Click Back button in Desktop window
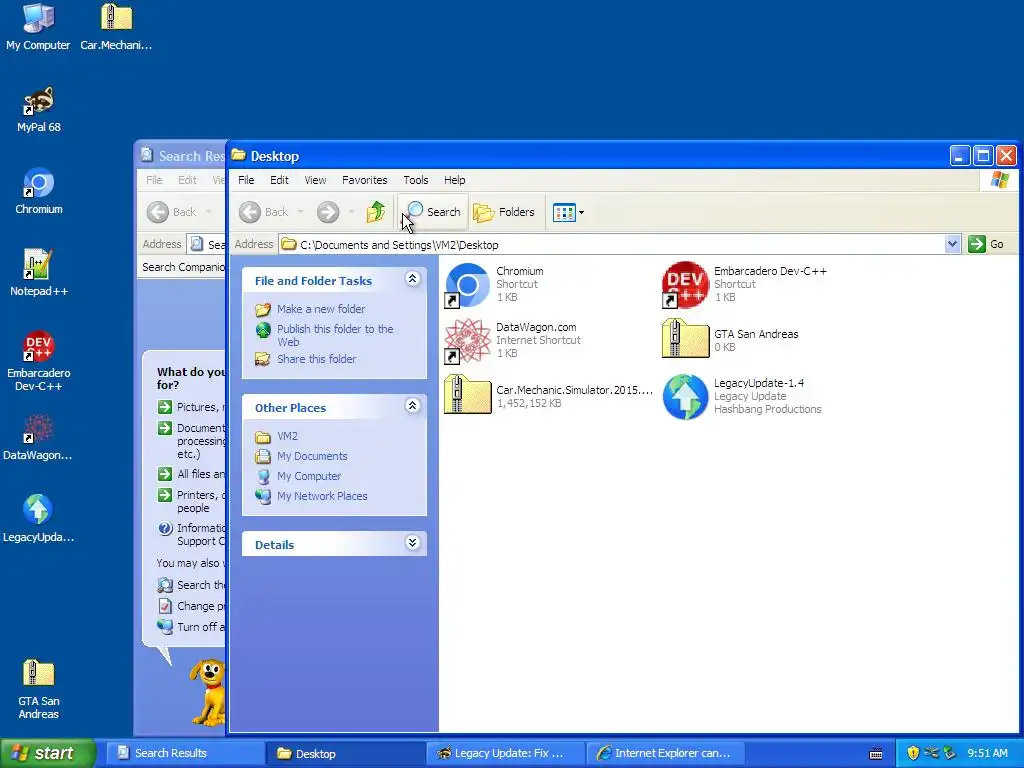This screenshot has height=768, width=1024. pyautogui.click(x=264, y=212)
